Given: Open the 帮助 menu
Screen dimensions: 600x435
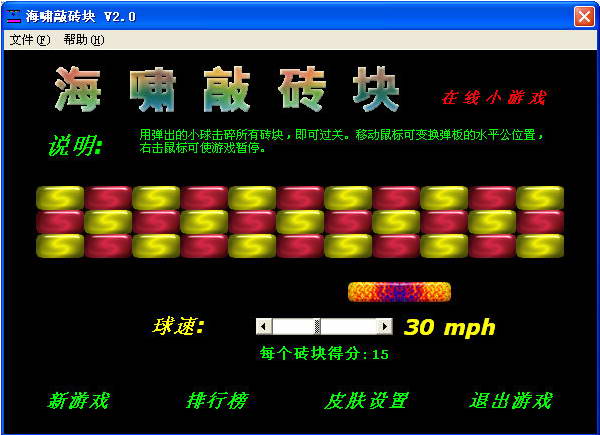Looking at the screenshot, I should (x=83, y=40).
